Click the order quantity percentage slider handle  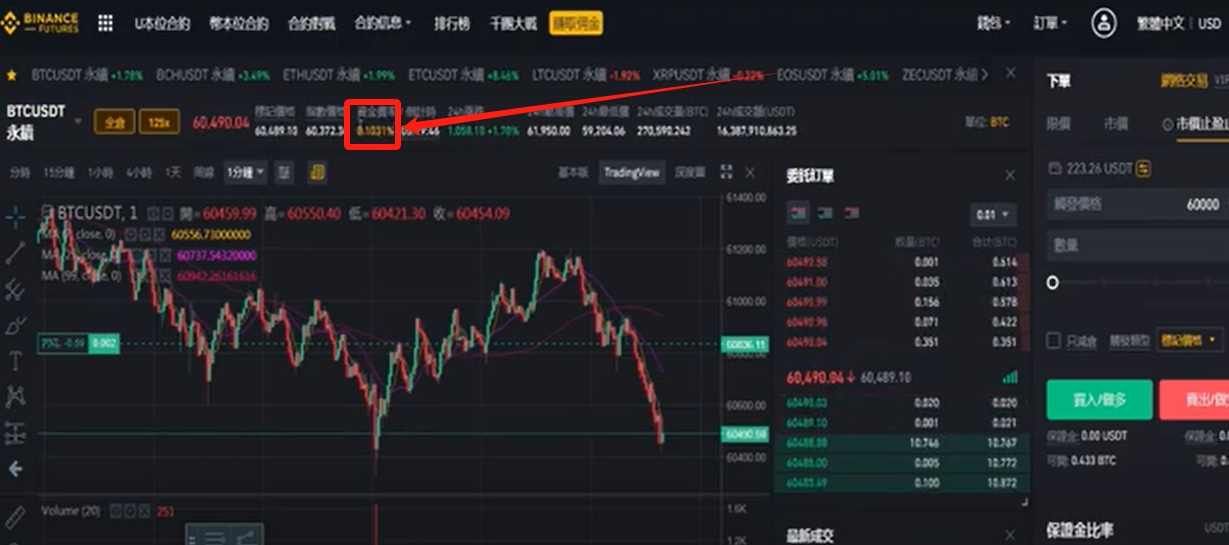pyautogui.click(x=1052, y=283)
